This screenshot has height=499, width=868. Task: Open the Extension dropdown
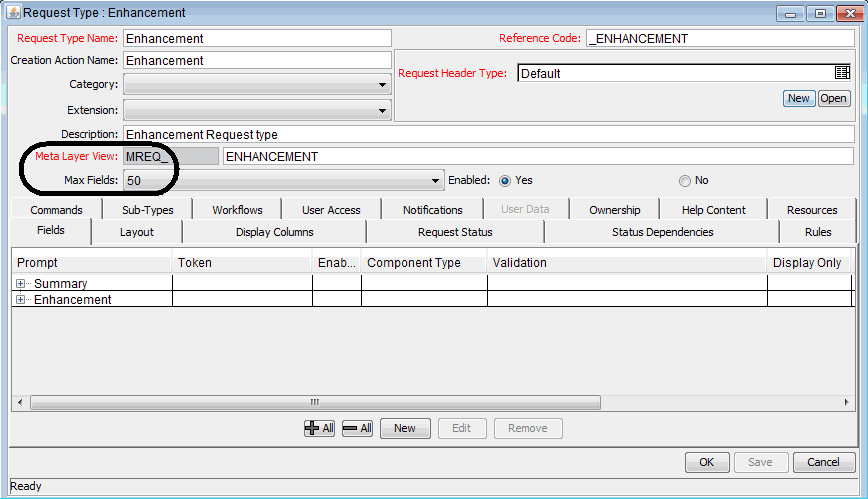(382, 111)
